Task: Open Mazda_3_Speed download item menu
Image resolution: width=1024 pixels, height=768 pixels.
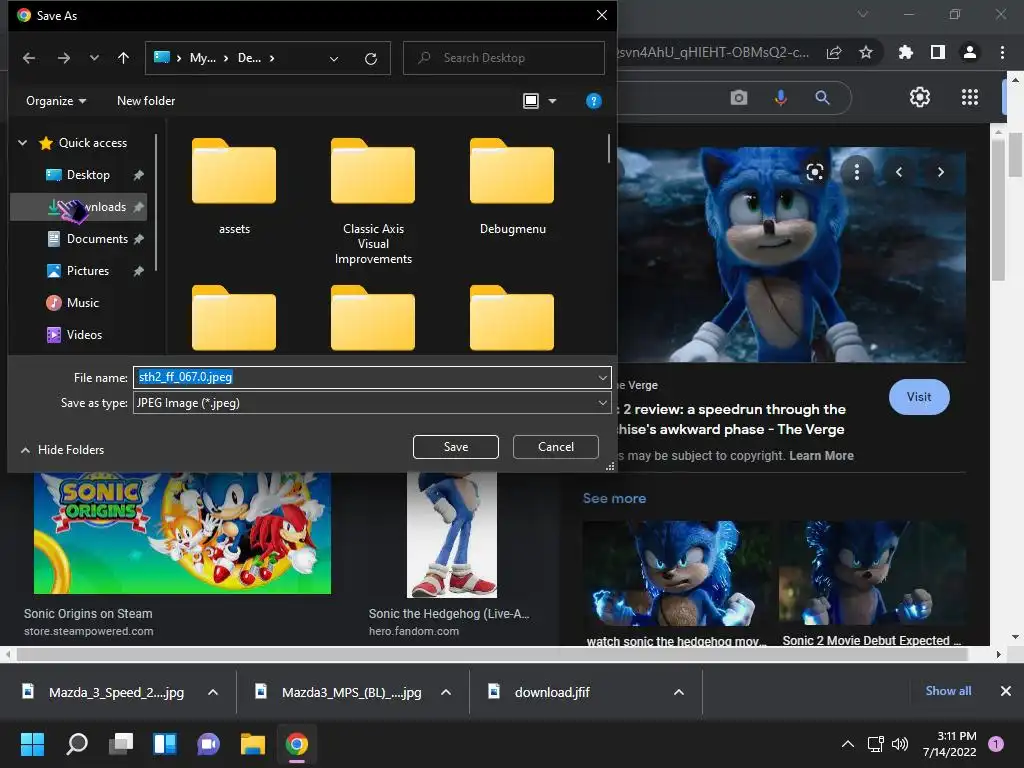Action: pos(213,692)
